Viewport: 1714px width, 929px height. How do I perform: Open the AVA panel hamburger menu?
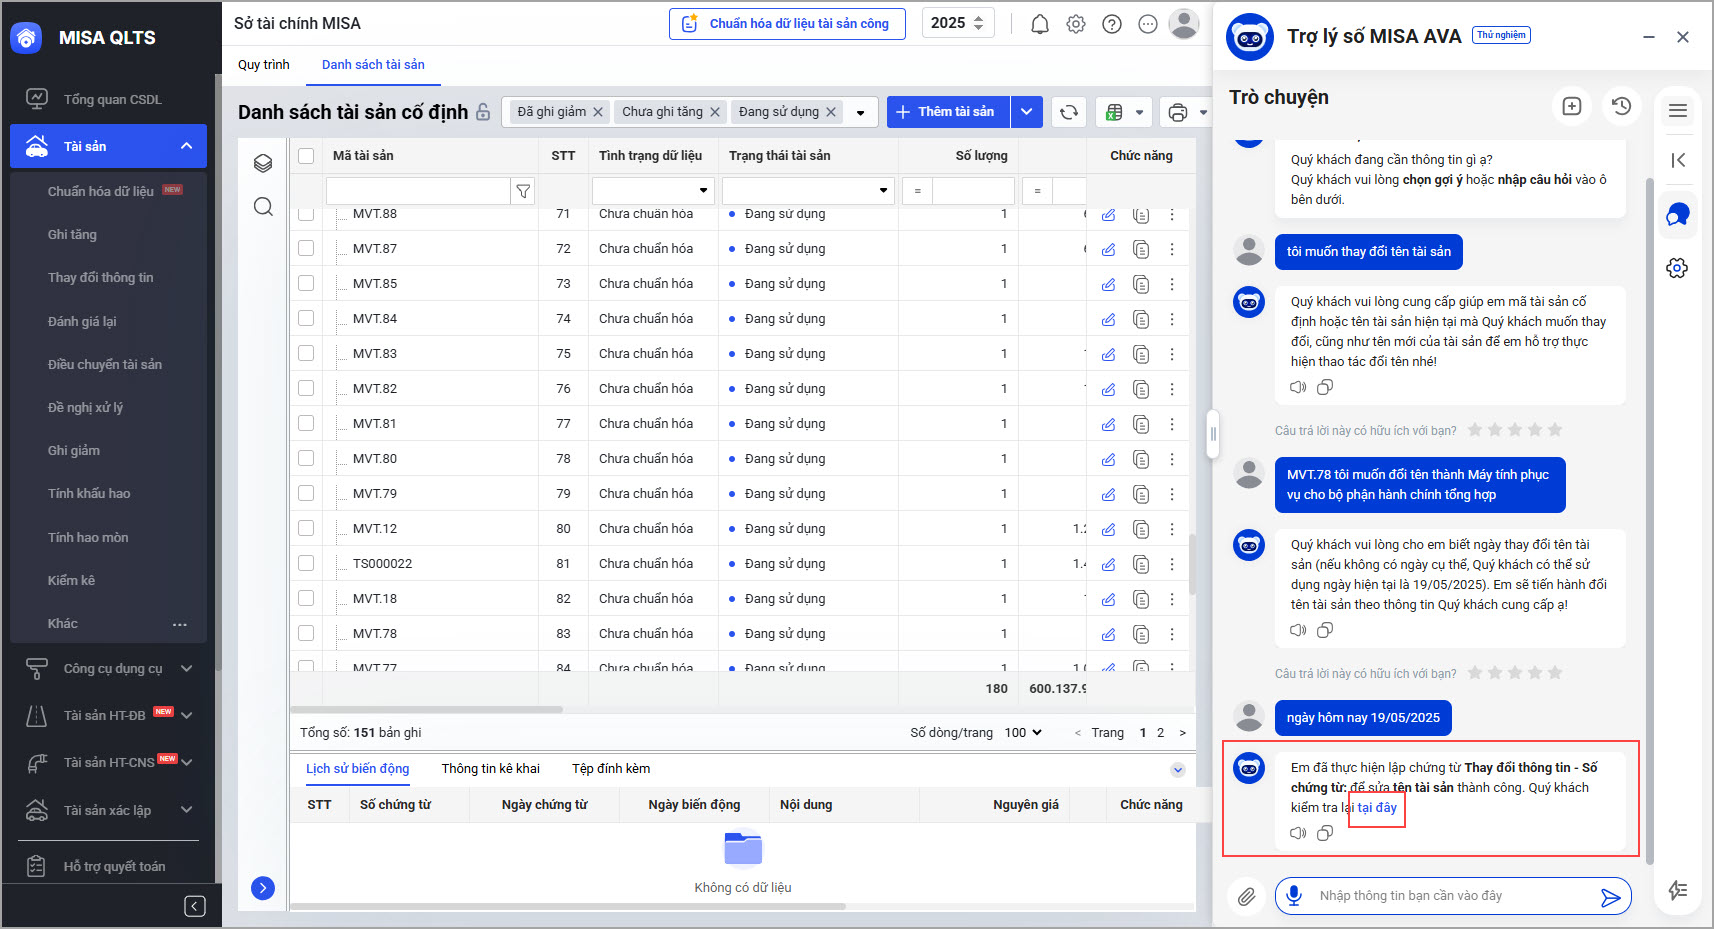pyautogui.click(x=1678, y=111)
